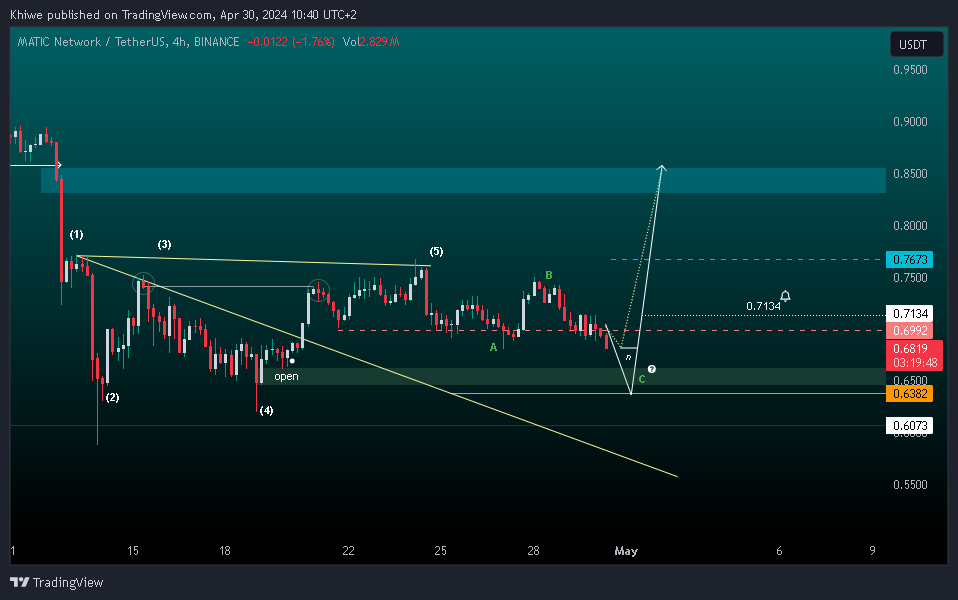Click the 0.5500 price axis label
Screen dimensions: 958x600
click(x=910, y=485)
